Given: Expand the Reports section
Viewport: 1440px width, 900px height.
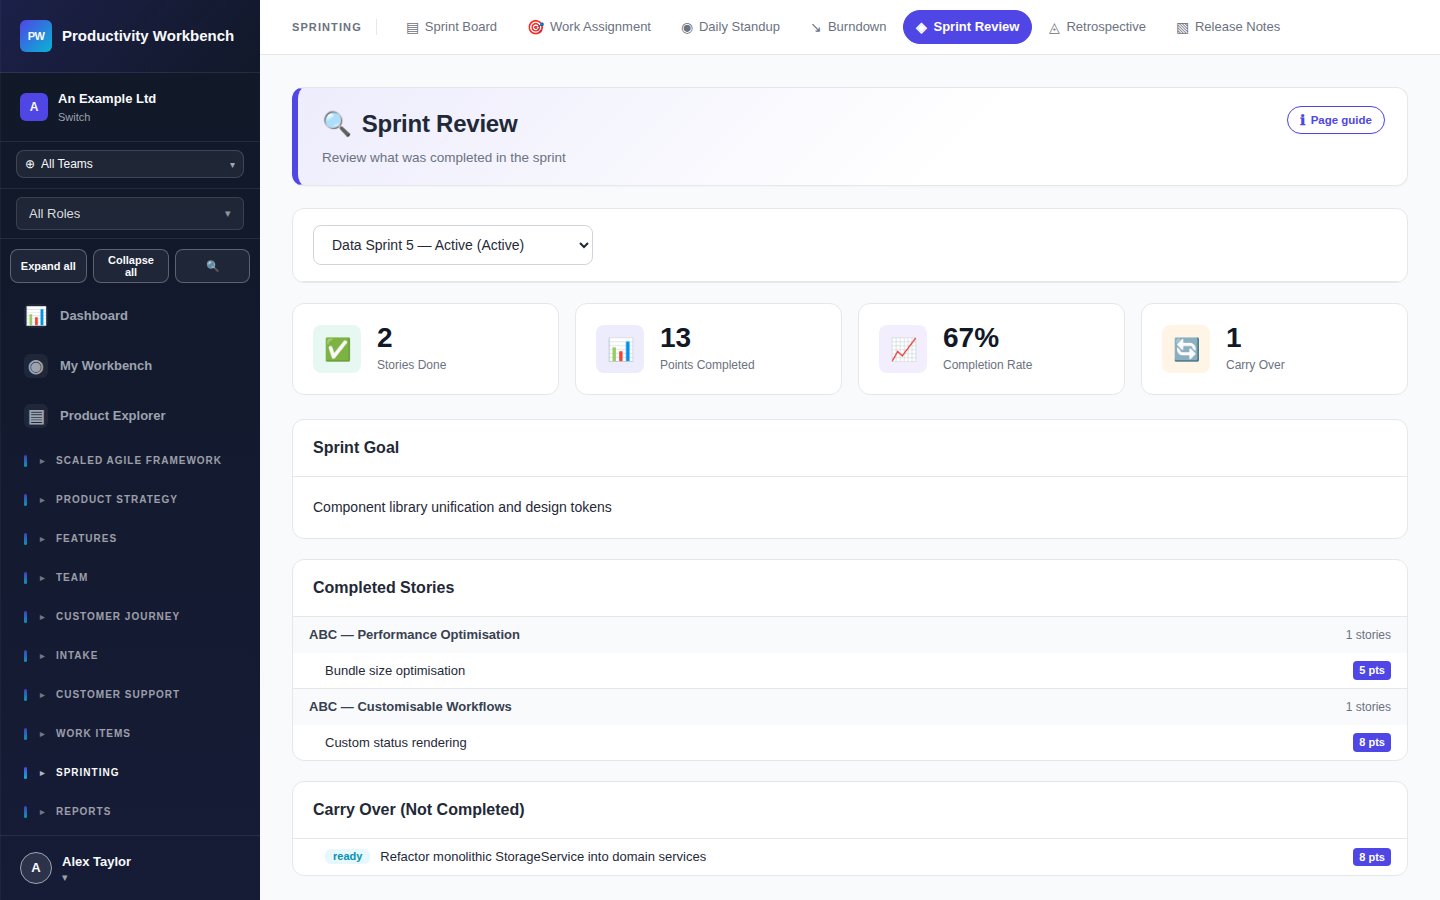Looking at the screenshot, I should (x=130, y=812).
